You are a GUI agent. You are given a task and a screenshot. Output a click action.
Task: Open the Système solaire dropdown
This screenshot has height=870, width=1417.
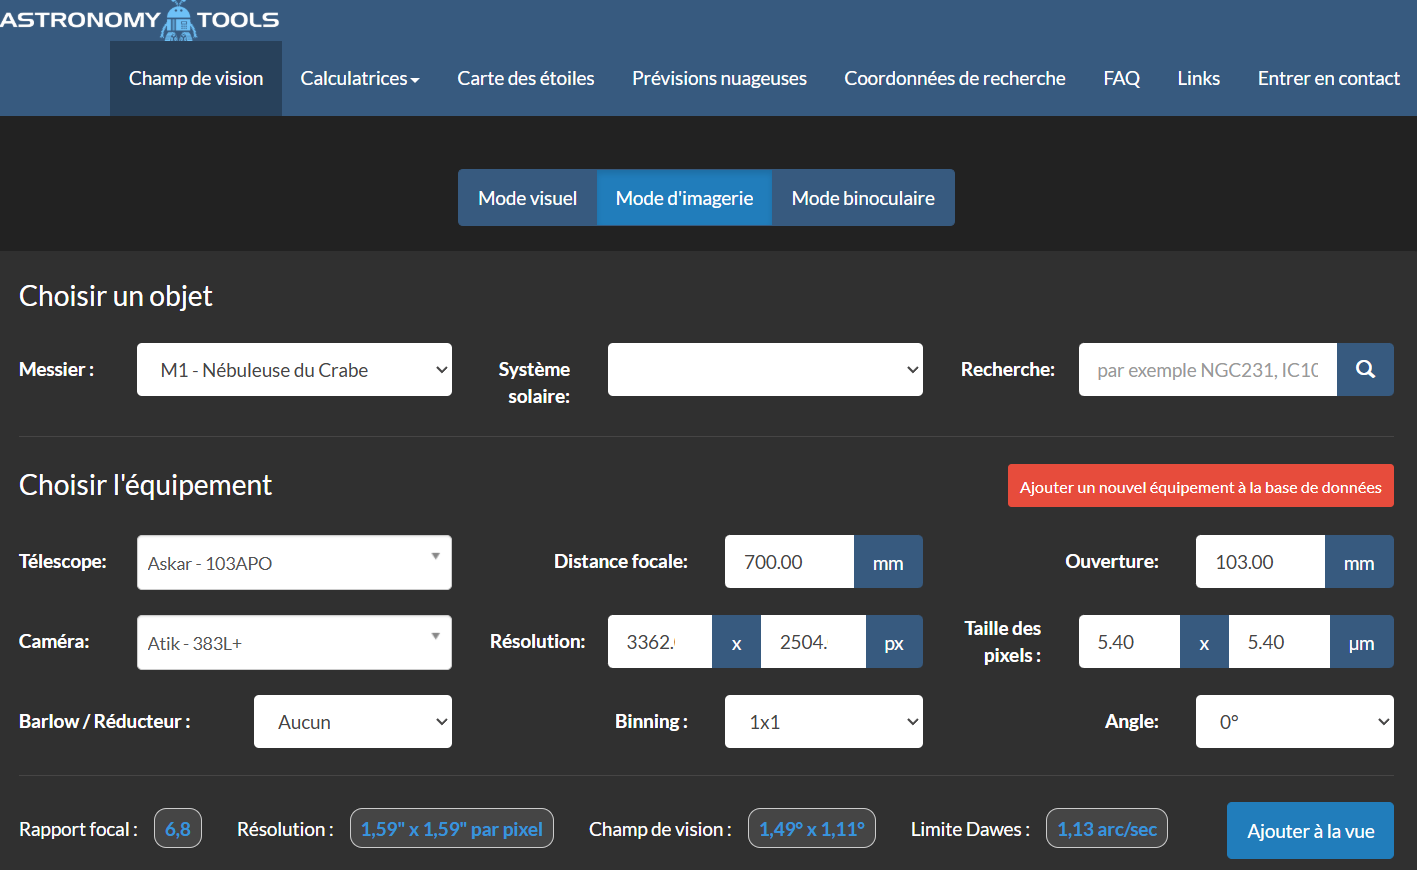tap(765, 370)
